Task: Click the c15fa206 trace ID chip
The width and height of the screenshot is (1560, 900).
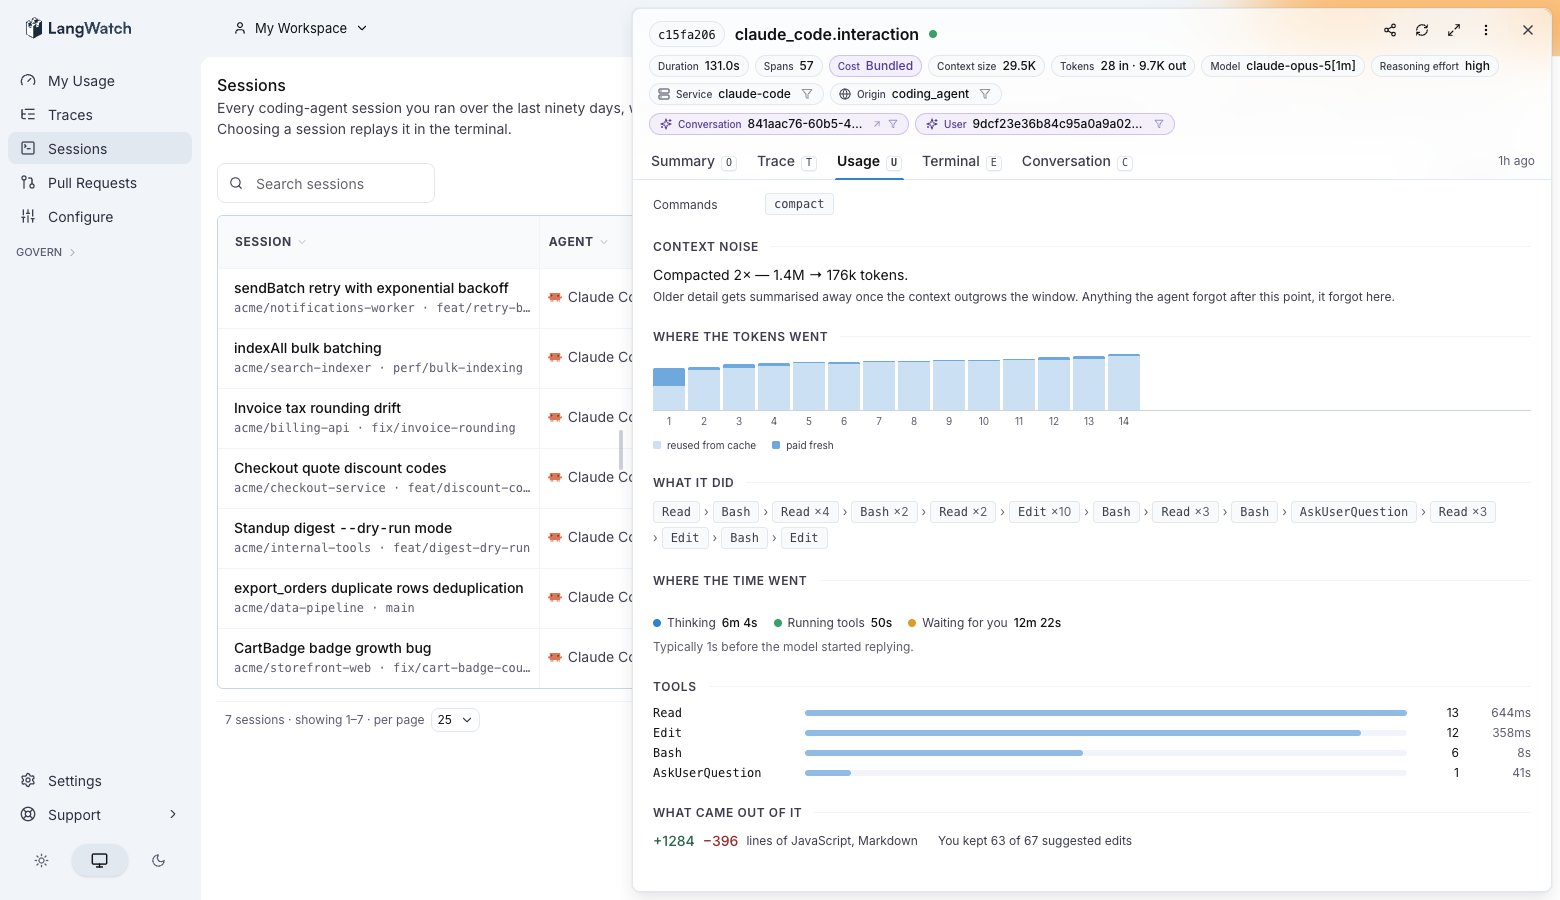Action: pyautogui.click(x=687, y=34)
